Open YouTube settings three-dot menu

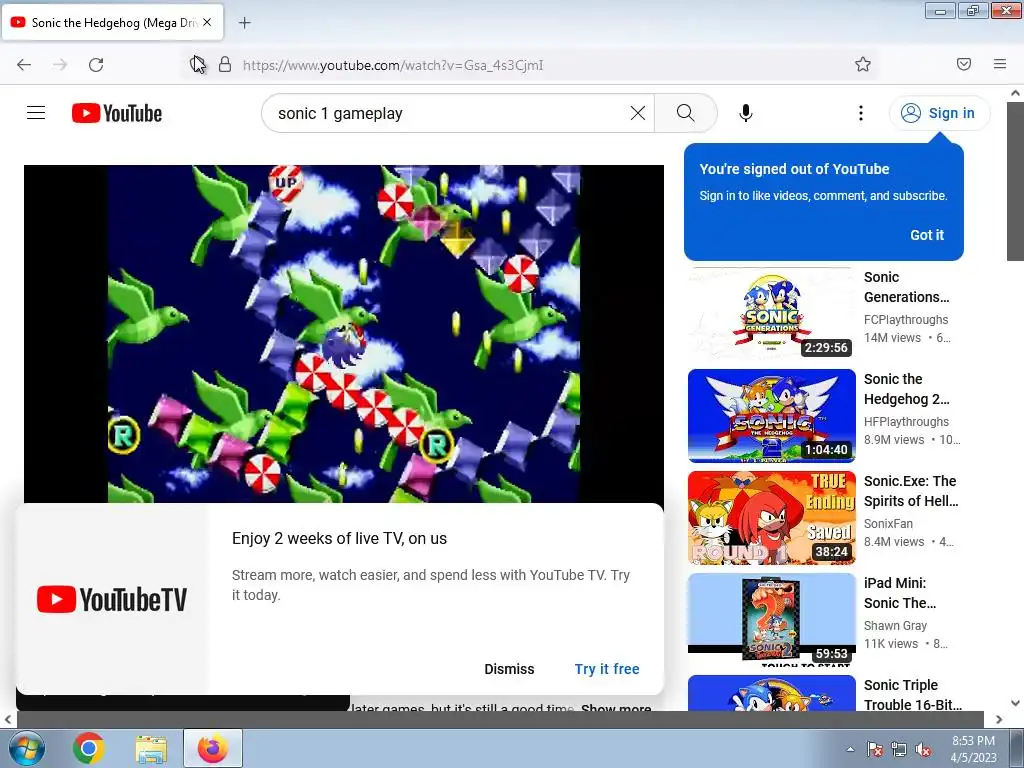tap(861, 113)
